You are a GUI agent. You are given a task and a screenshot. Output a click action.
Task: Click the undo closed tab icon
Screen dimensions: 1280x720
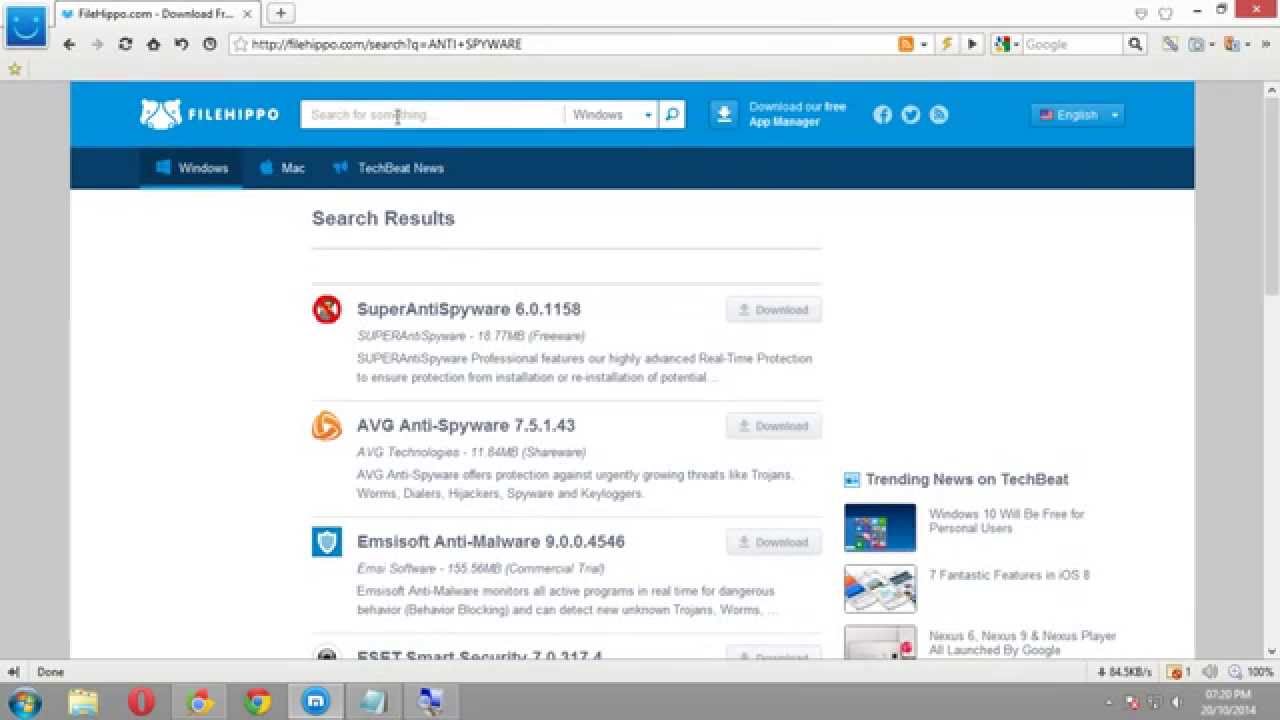[x=181, y=44]
